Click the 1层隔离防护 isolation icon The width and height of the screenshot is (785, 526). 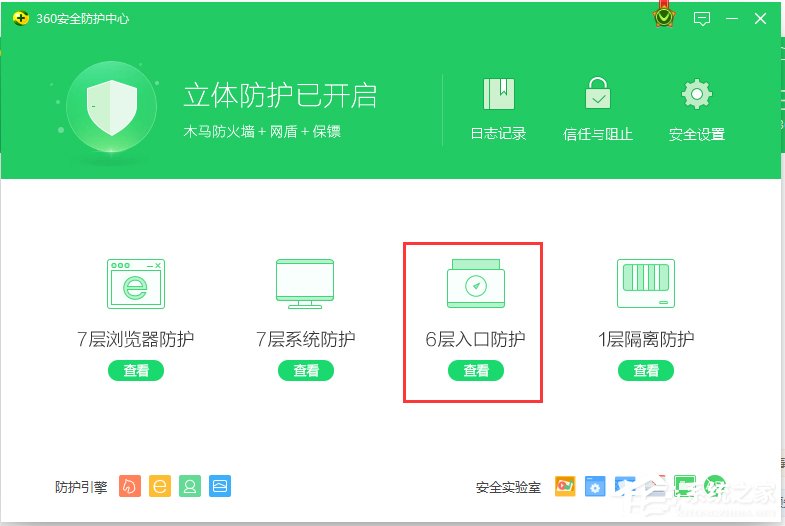(645, 284)
